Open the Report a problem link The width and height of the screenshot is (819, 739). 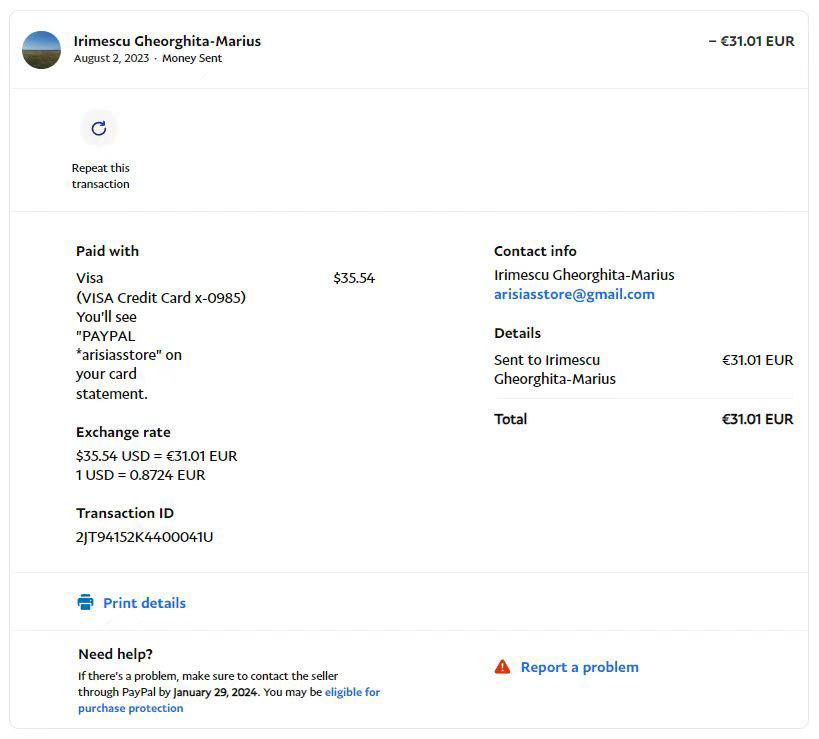(x=579, y=667)
